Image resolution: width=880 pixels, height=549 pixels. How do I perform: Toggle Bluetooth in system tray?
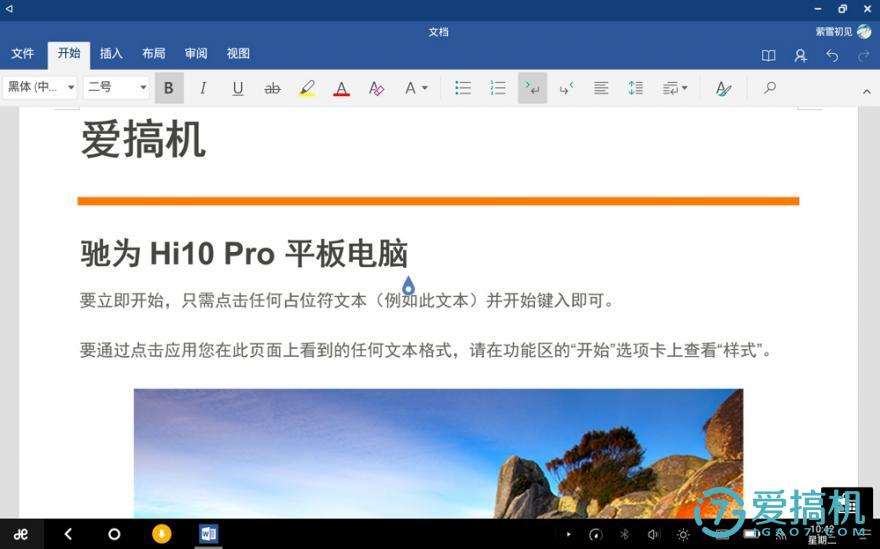coord(624,534)
